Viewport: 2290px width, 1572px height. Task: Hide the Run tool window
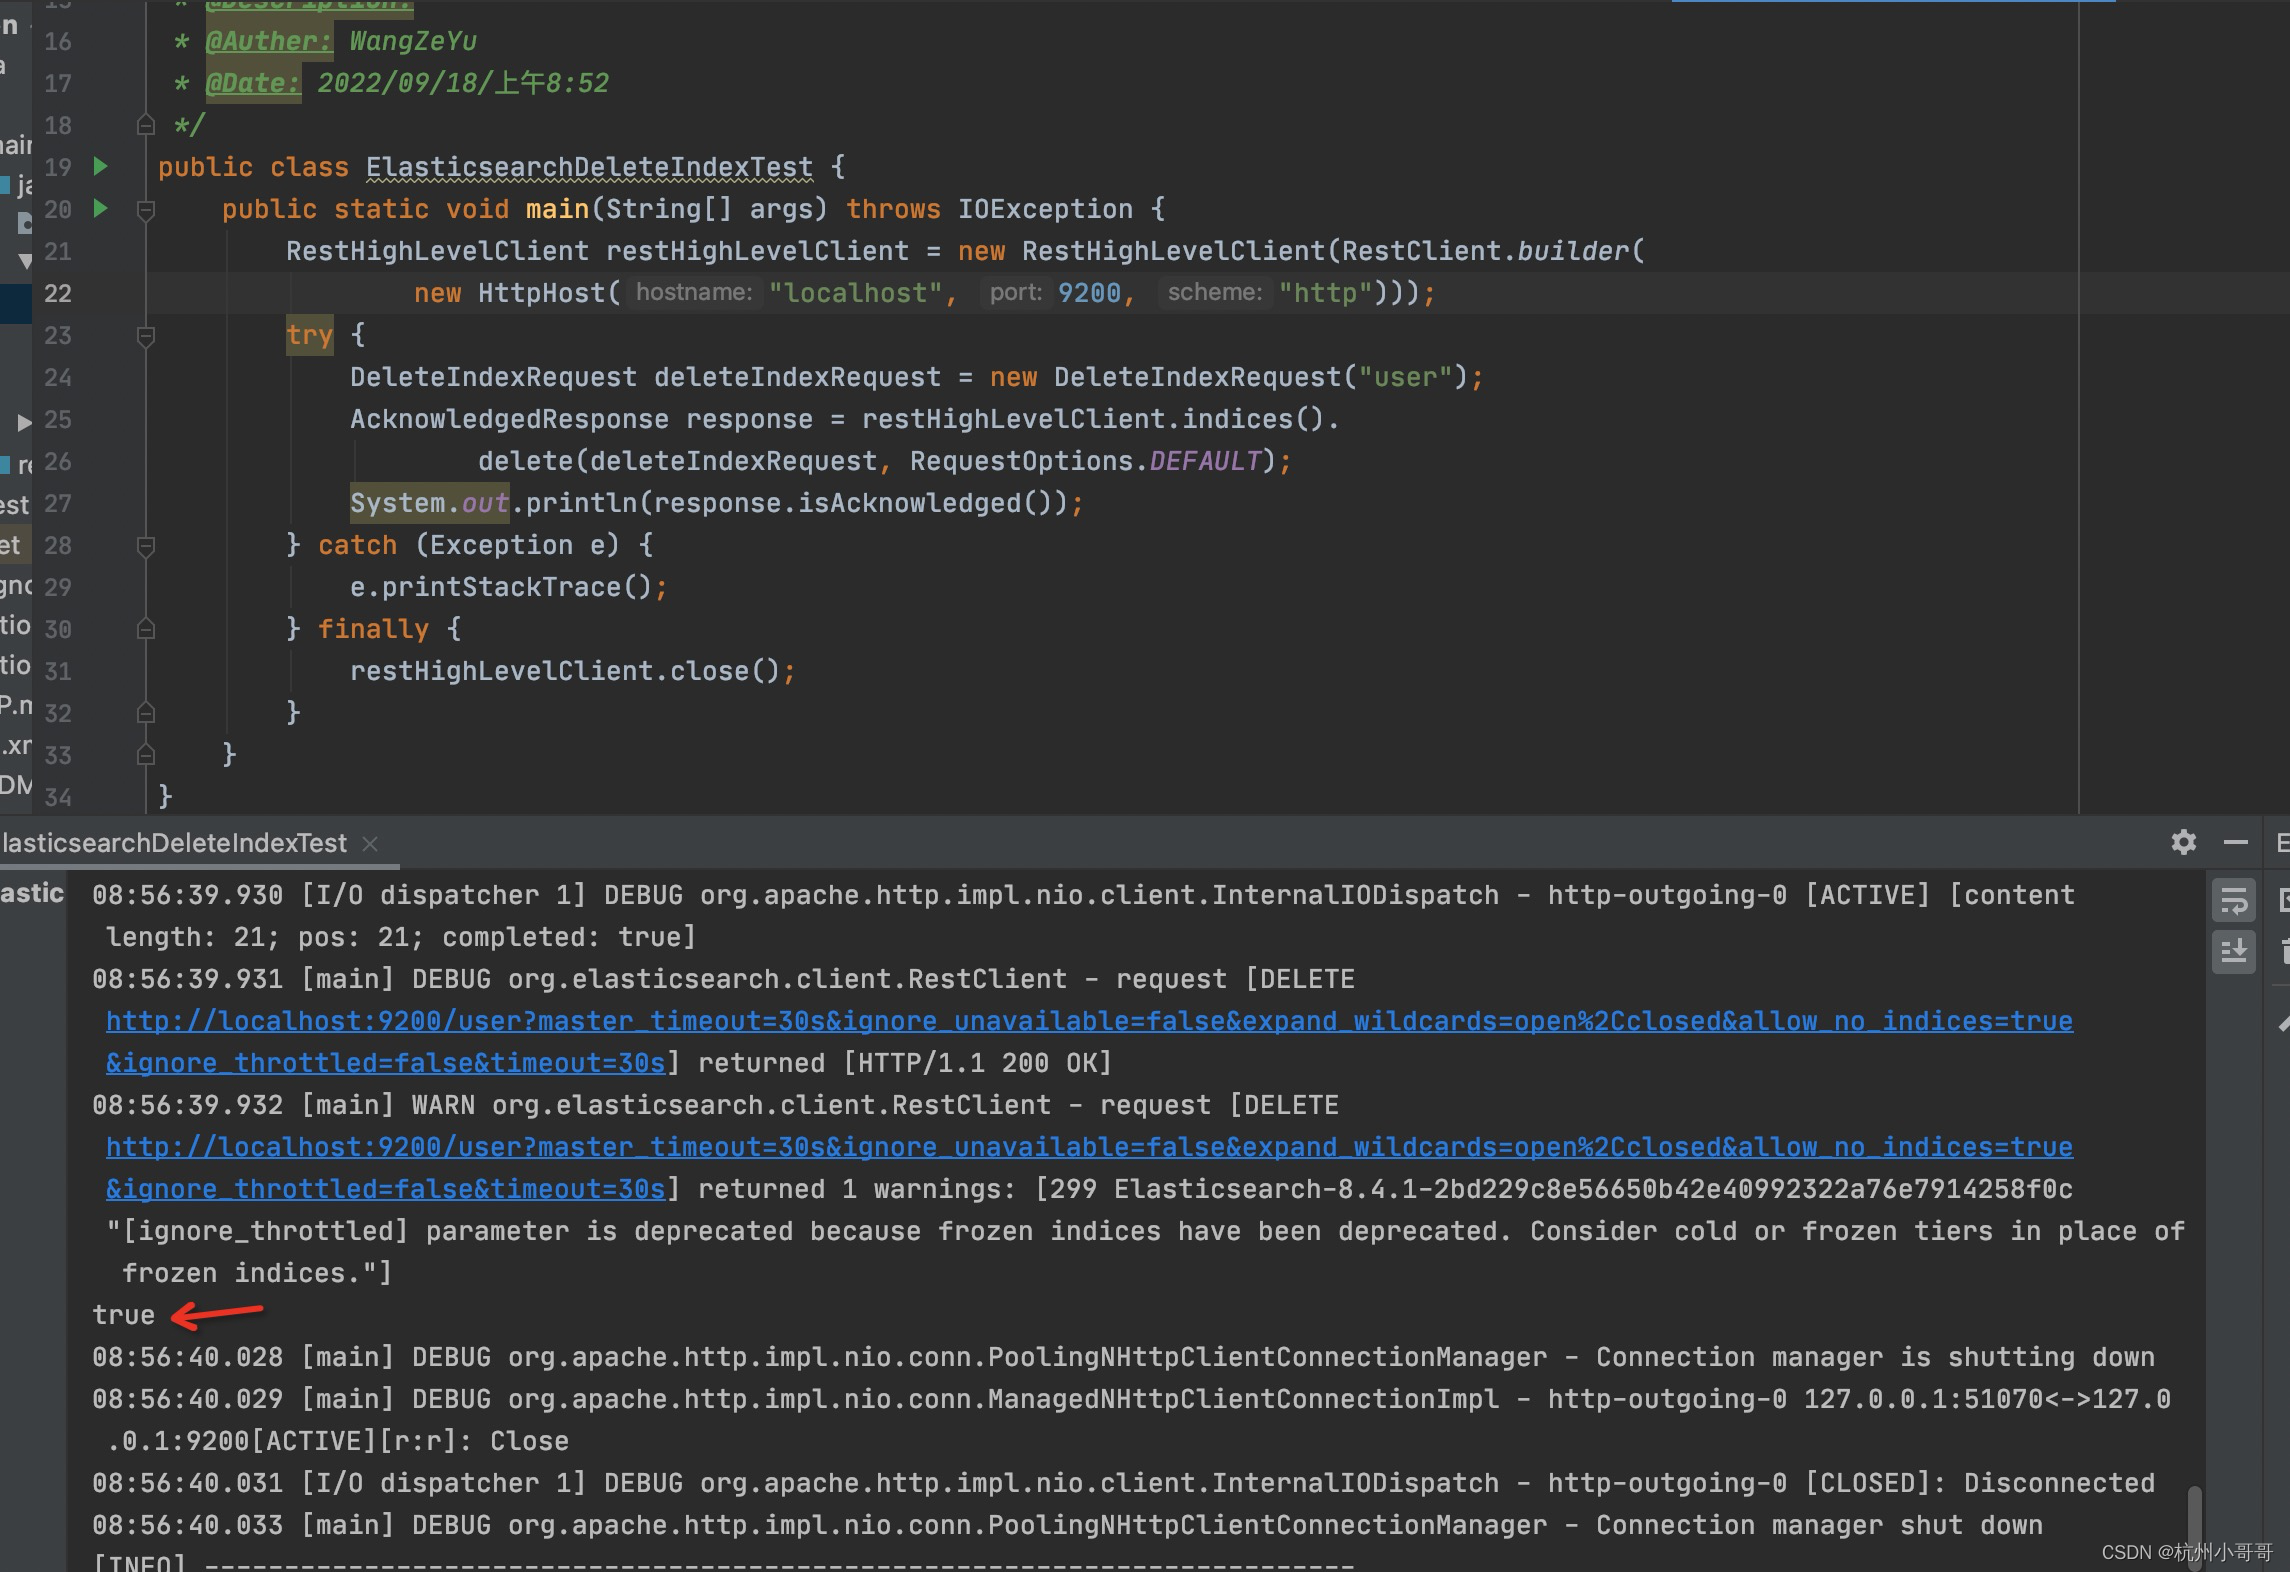[x=2235, y=842]
